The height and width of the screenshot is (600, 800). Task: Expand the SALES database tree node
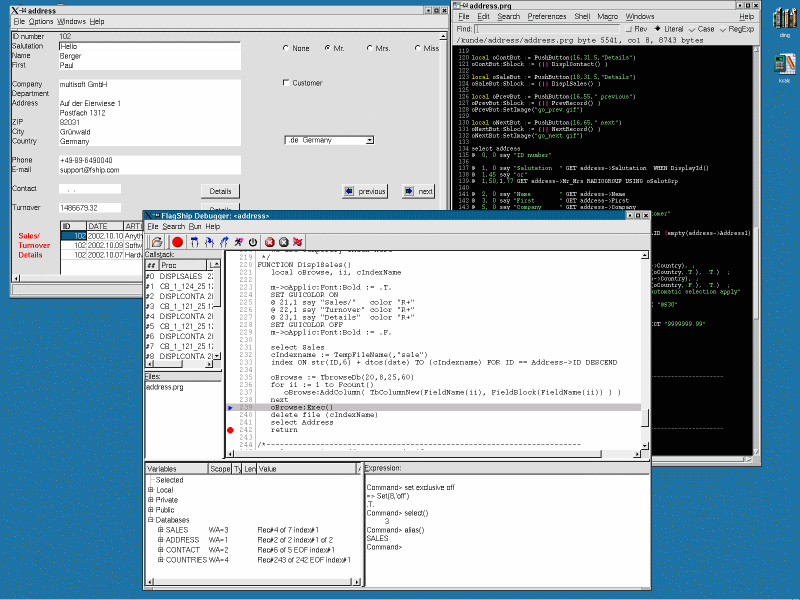[160, 530]
